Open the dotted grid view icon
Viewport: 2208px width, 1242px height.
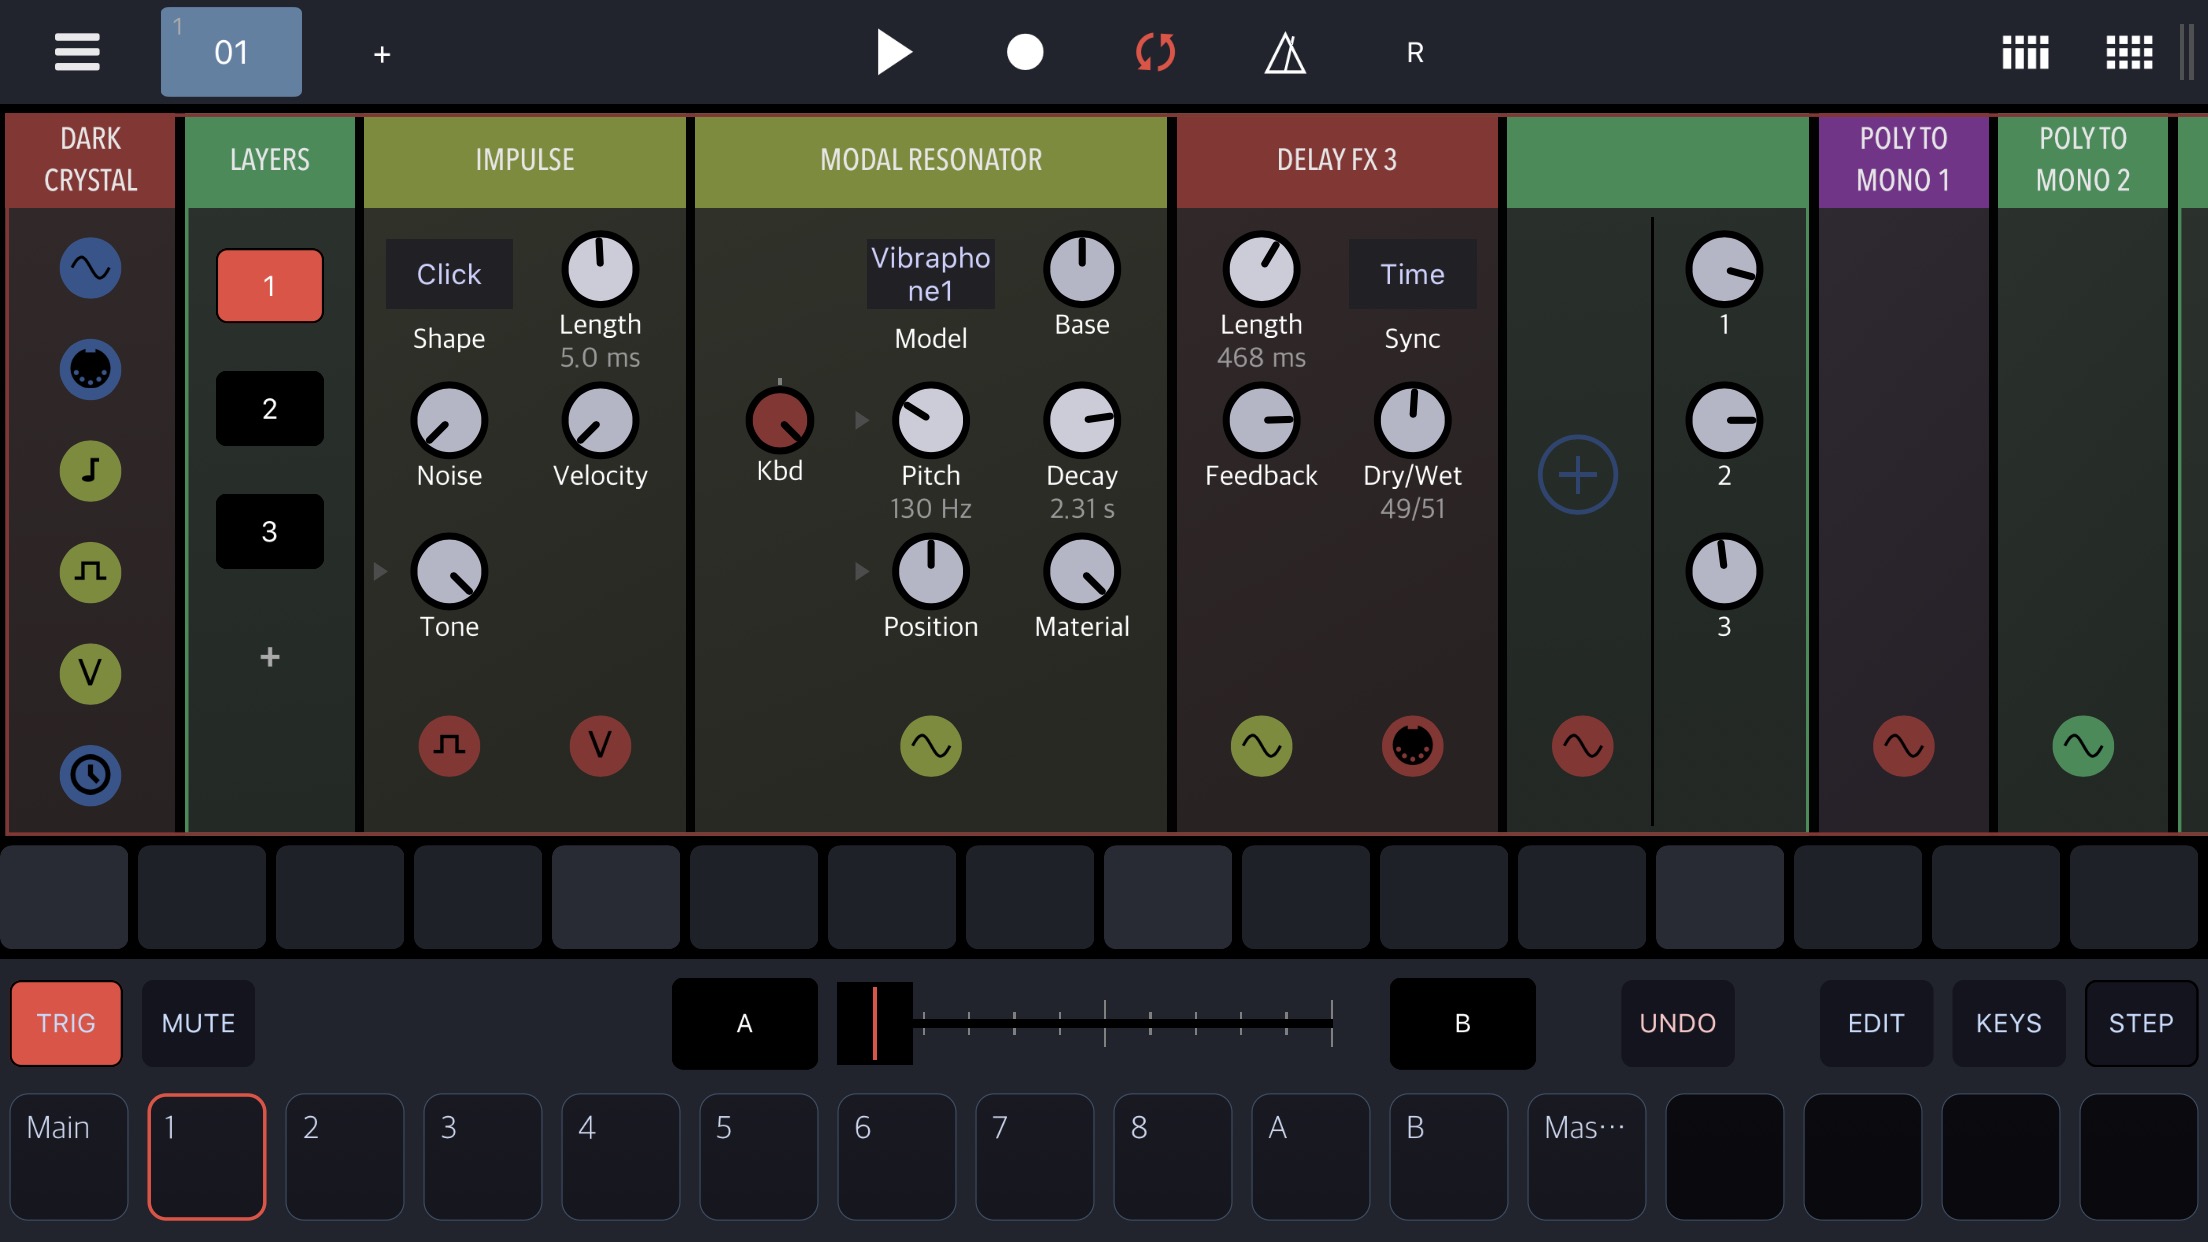(2129, 52)
